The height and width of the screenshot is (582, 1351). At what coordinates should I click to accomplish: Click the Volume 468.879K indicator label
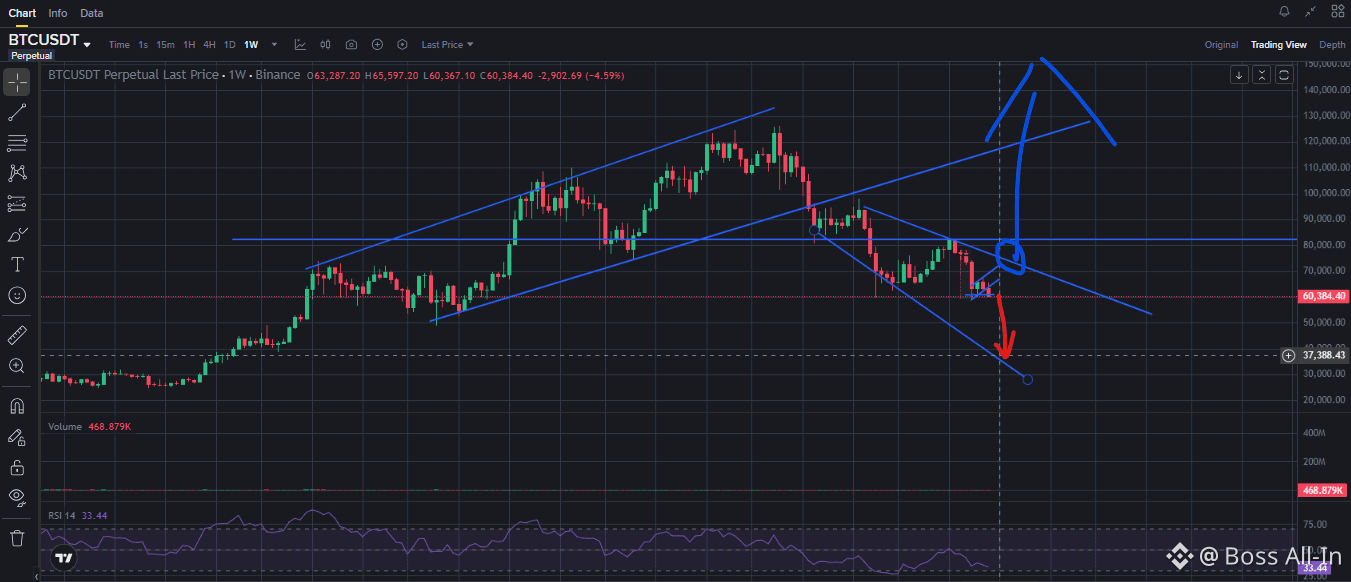[91, 426]
